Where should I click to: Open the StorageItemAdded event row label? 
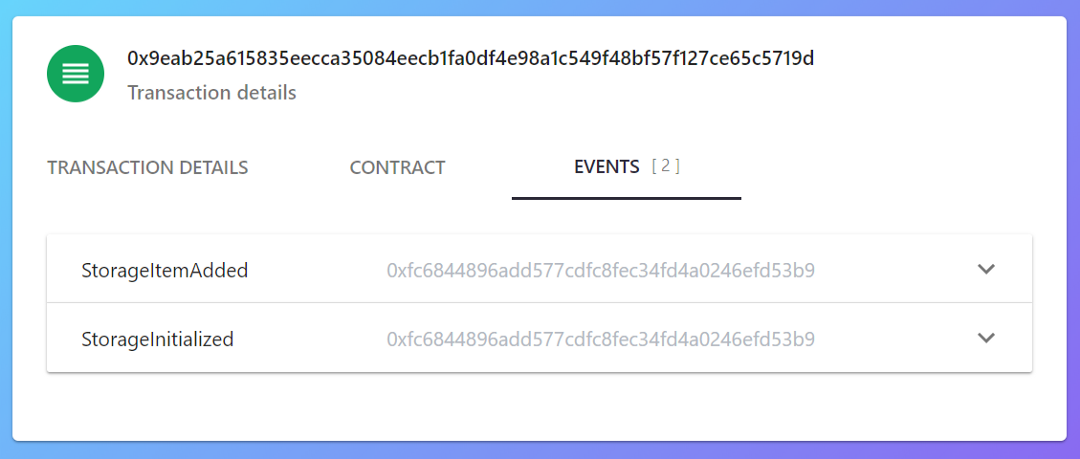165,270
